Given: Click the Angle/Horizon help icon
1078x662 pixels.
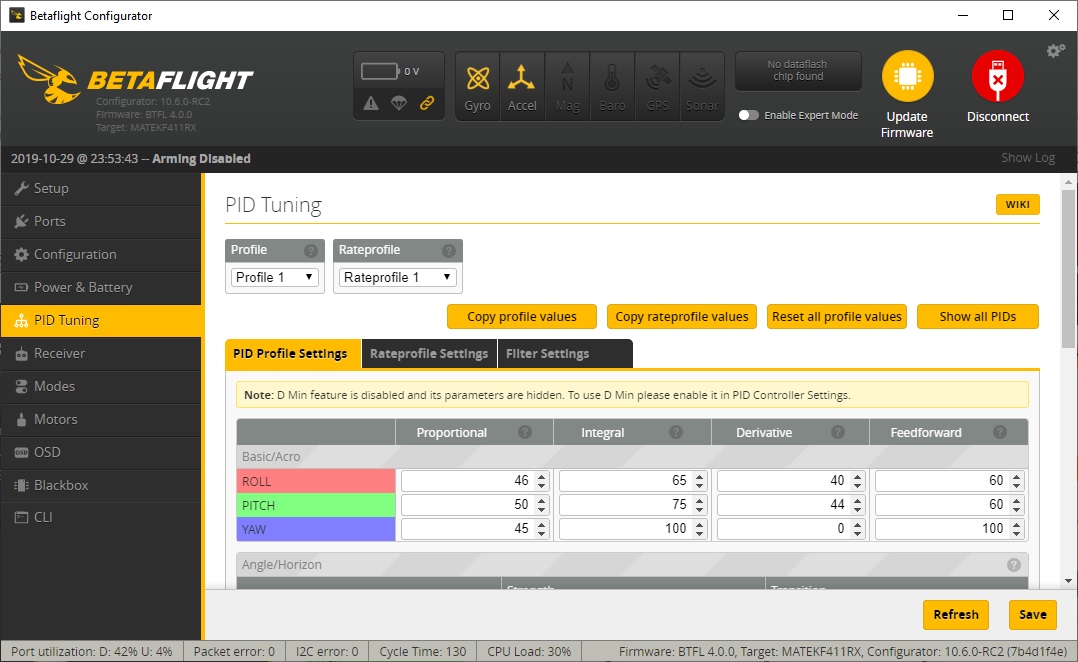Looking at the screenshot, I should click(1013, 564).
